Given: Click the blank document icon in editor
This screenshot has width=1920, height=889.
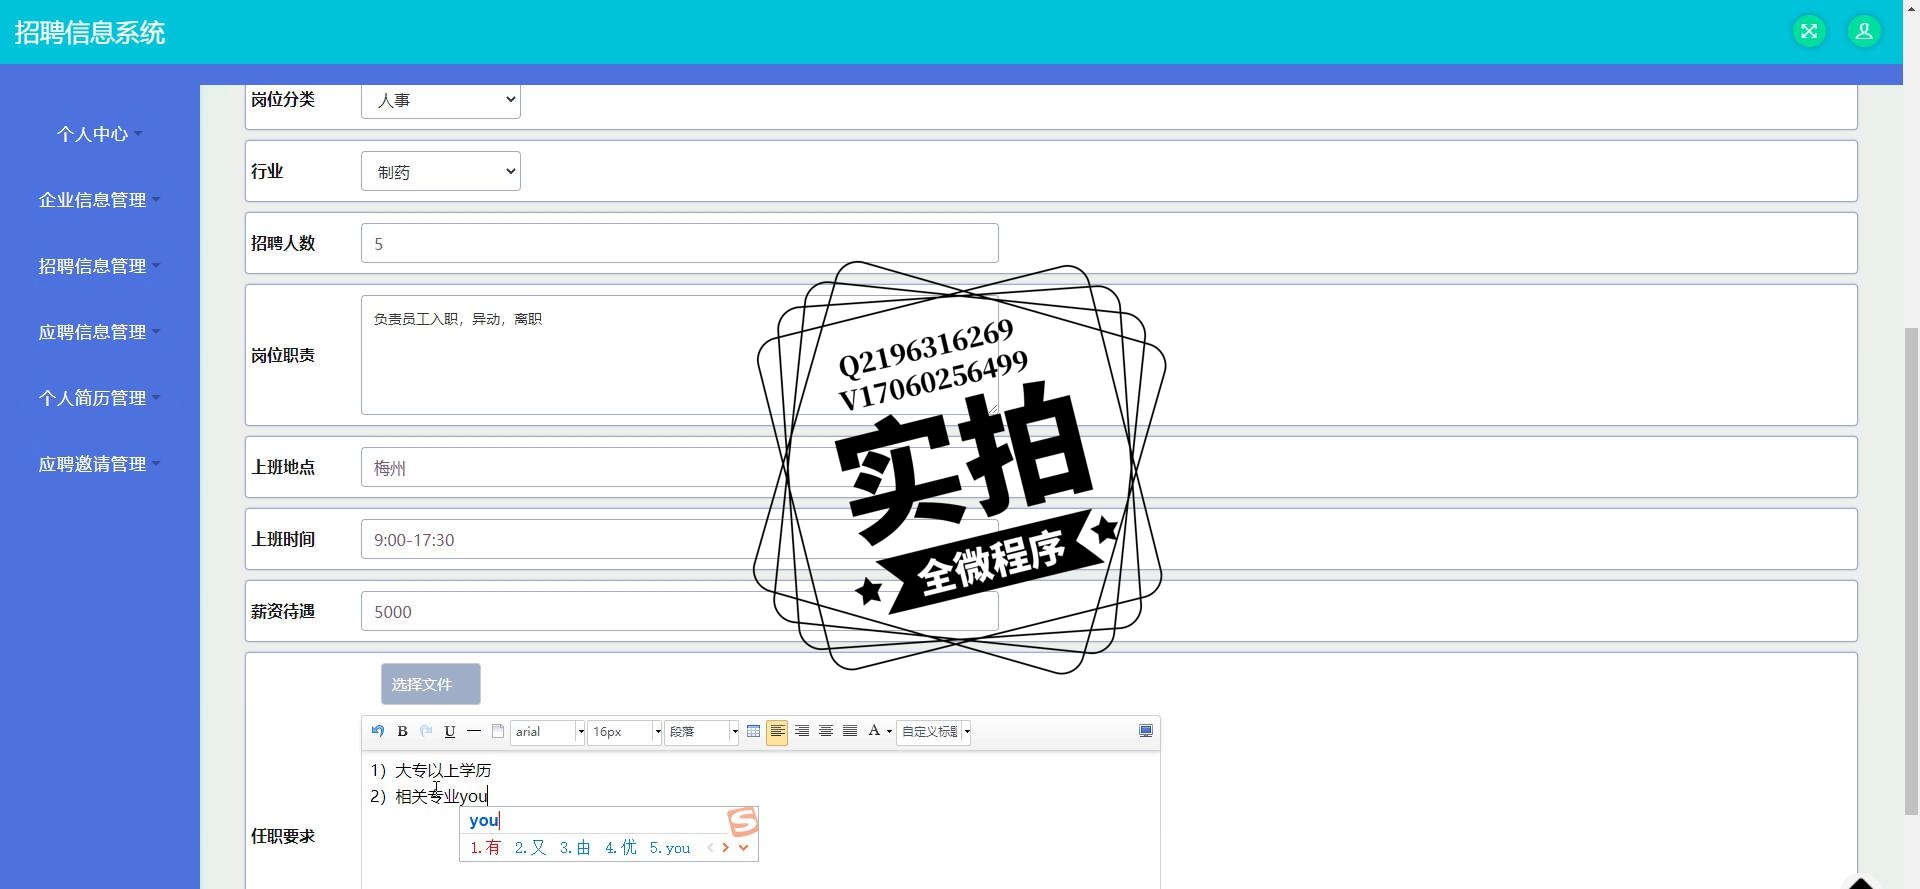Looking at the screenshot, I should (498, 731).
